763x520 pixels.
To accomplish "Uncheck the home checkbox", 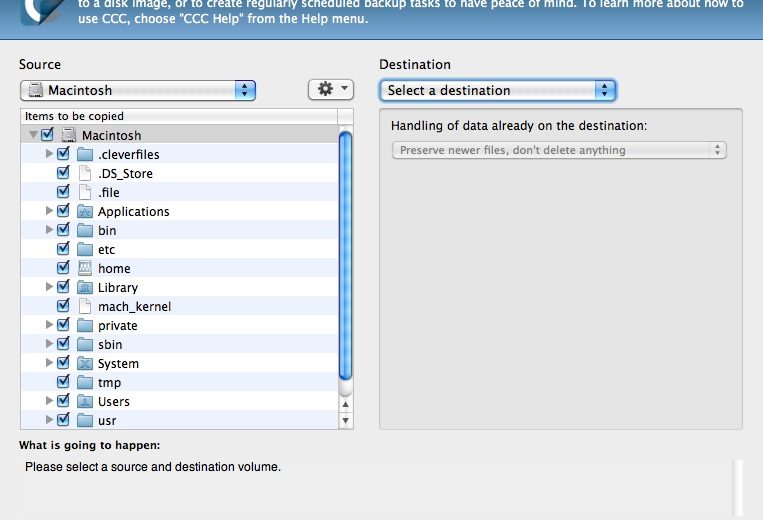I will click(63, 267).
